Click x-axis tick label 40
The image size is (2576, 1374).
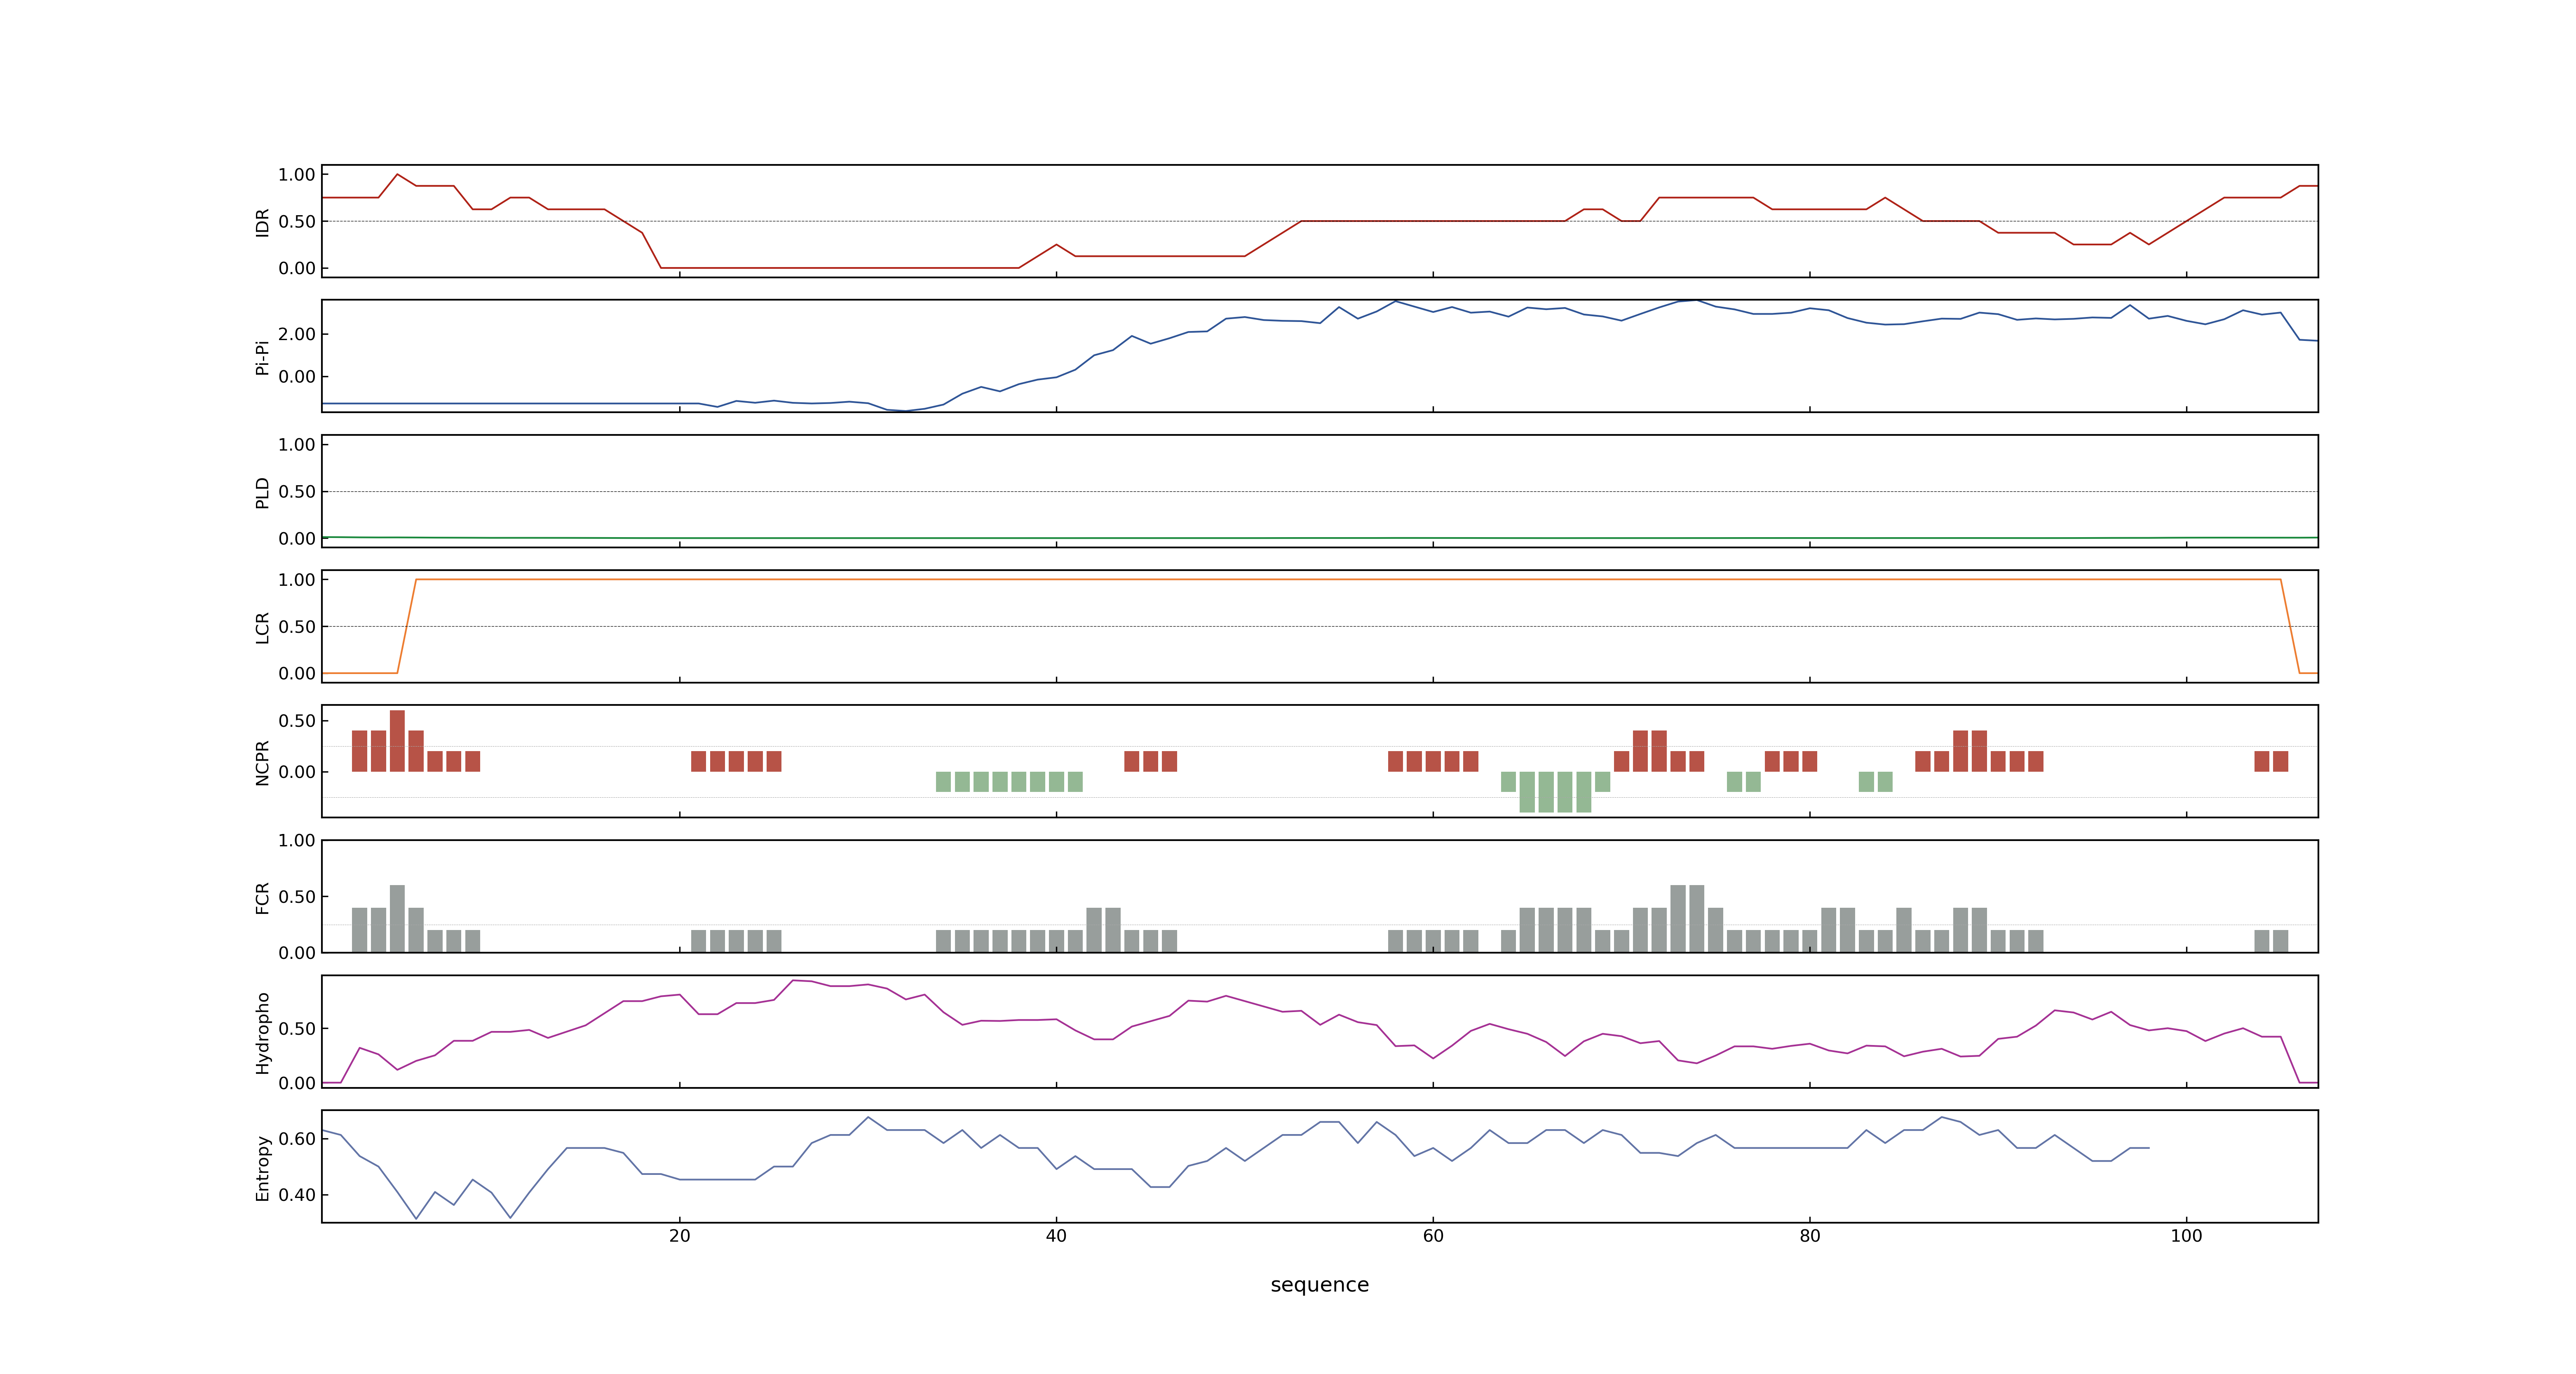click(x=1056, y=1236)
